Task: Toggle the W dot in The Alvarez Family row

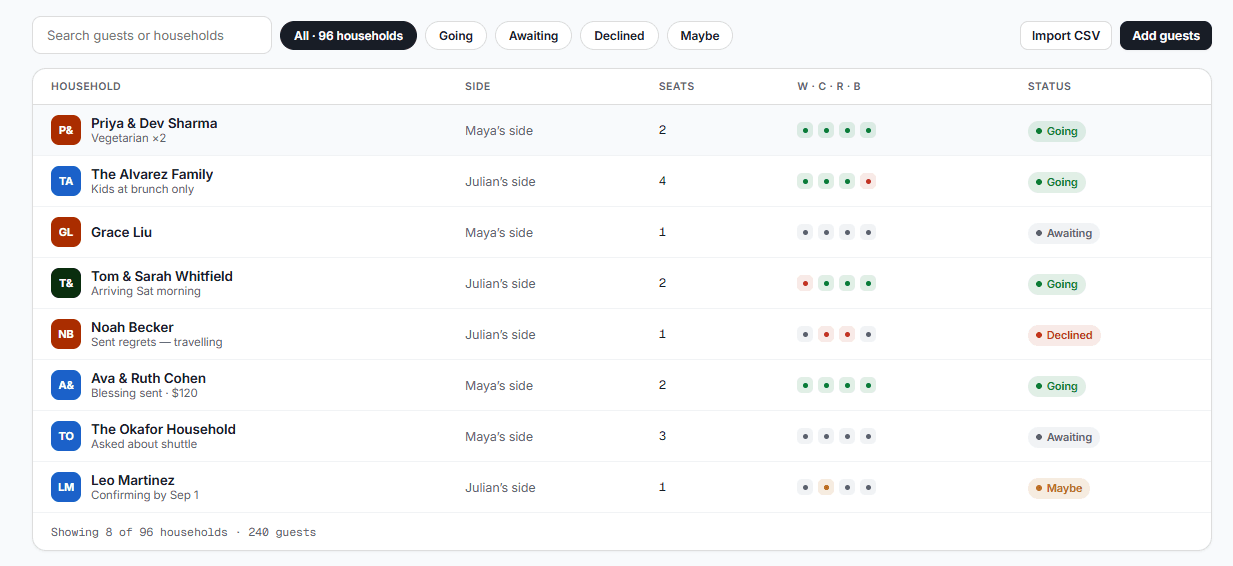Action: click(x=805, y=181)
